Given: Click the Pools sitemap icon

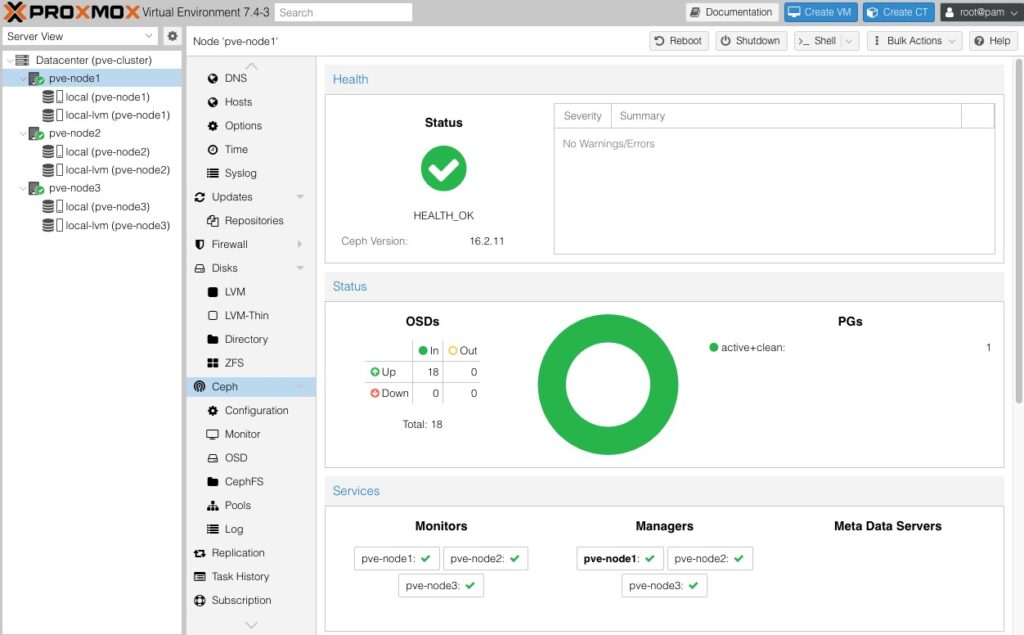Looking at the screenshot, I should tap(212, 506).
